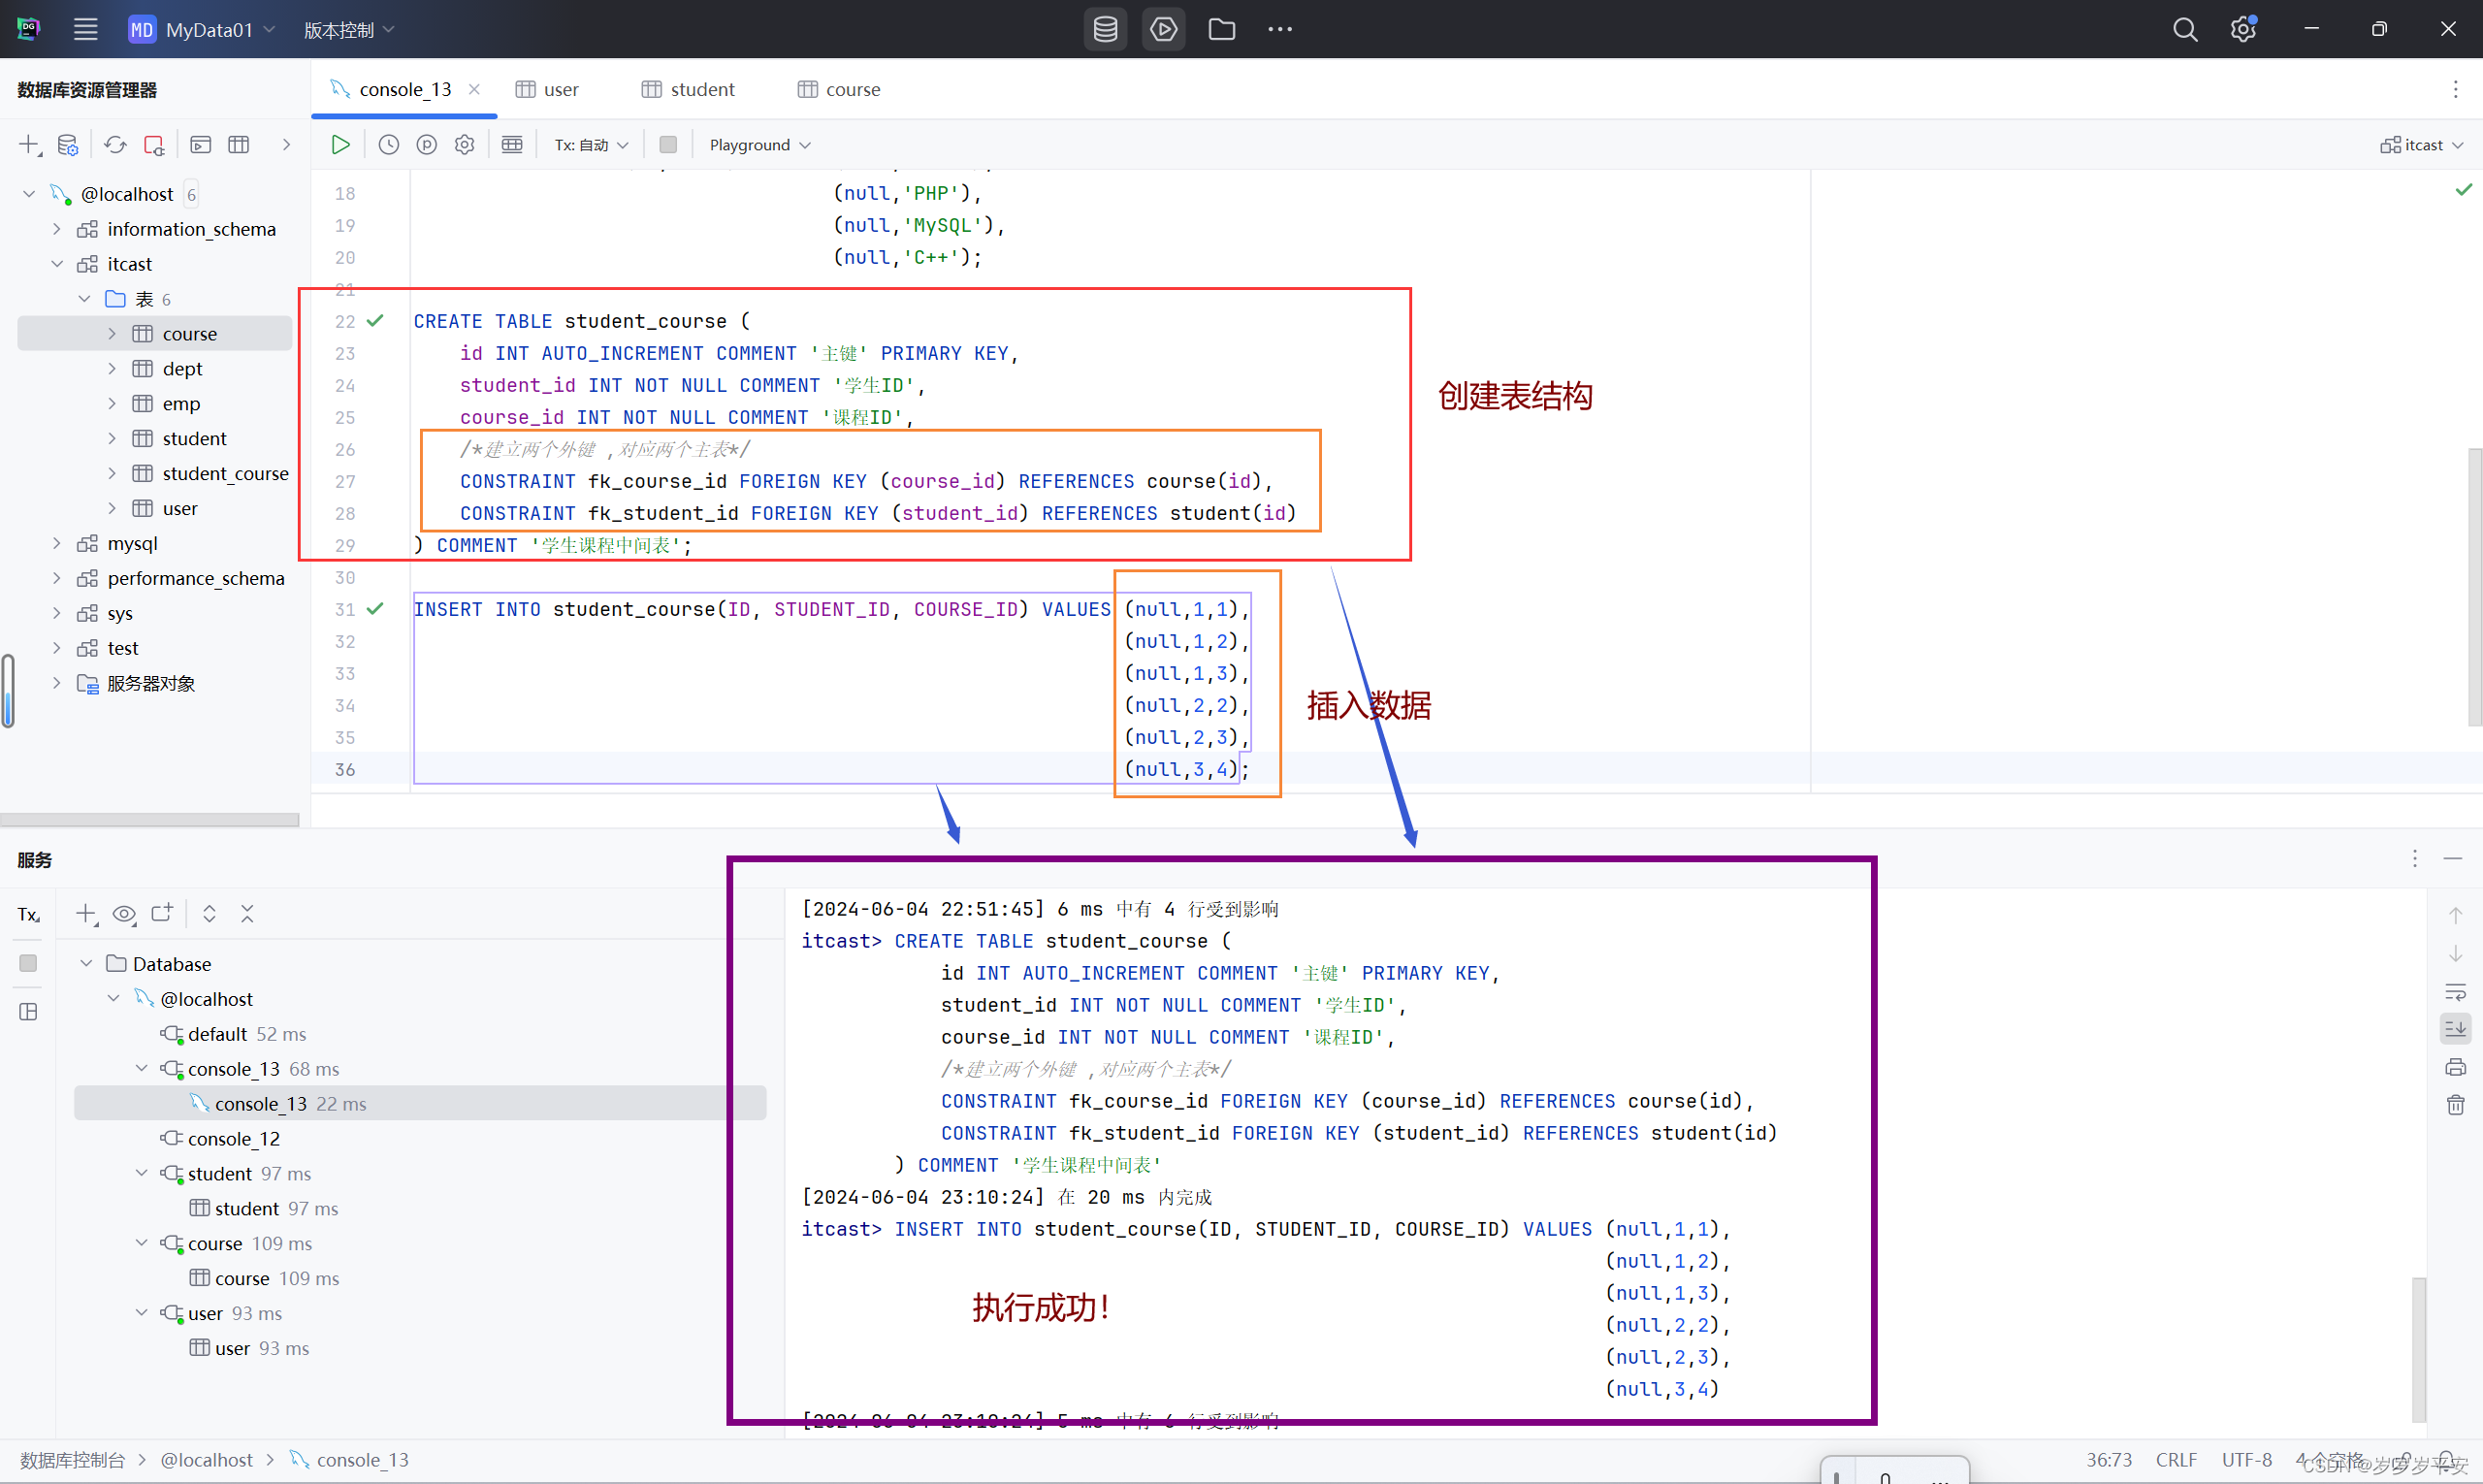Collapse all services tree nodes
Image resolution: width=2483 pixels, height=1484 pixels.
247,913
